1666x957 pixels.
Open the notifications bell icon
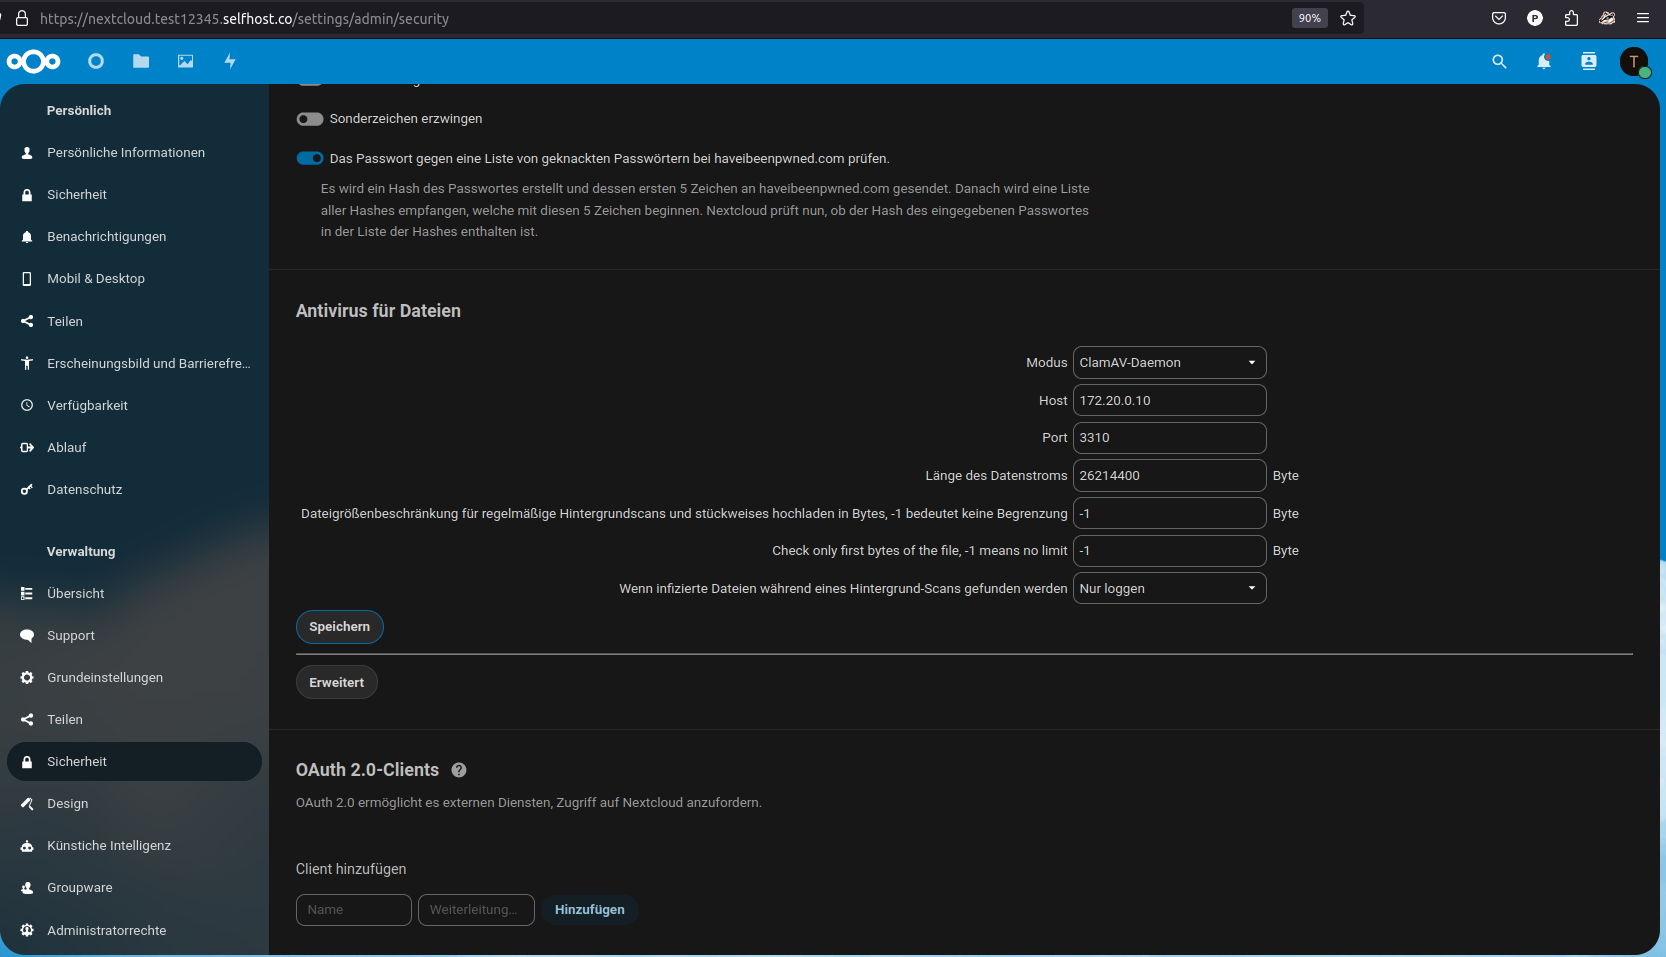[x=1544, y=61]
